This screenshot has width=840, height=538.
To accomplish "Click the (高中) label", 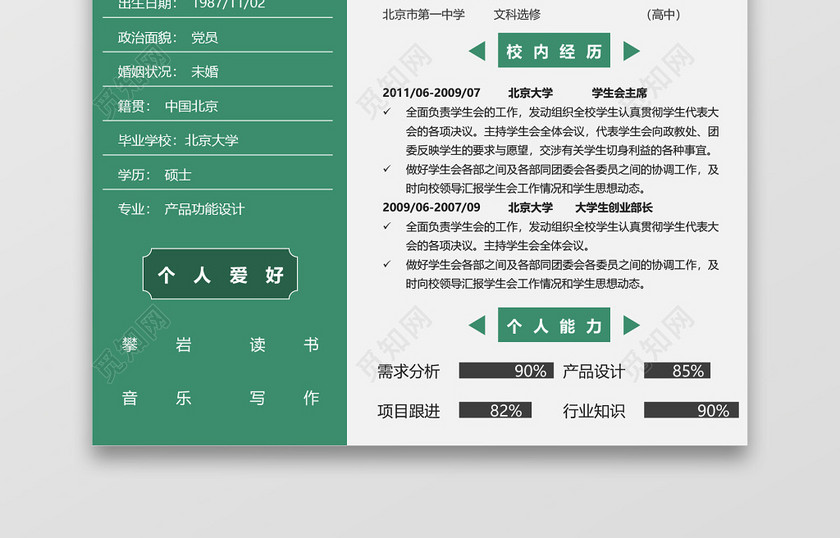I will coord(663,15).
